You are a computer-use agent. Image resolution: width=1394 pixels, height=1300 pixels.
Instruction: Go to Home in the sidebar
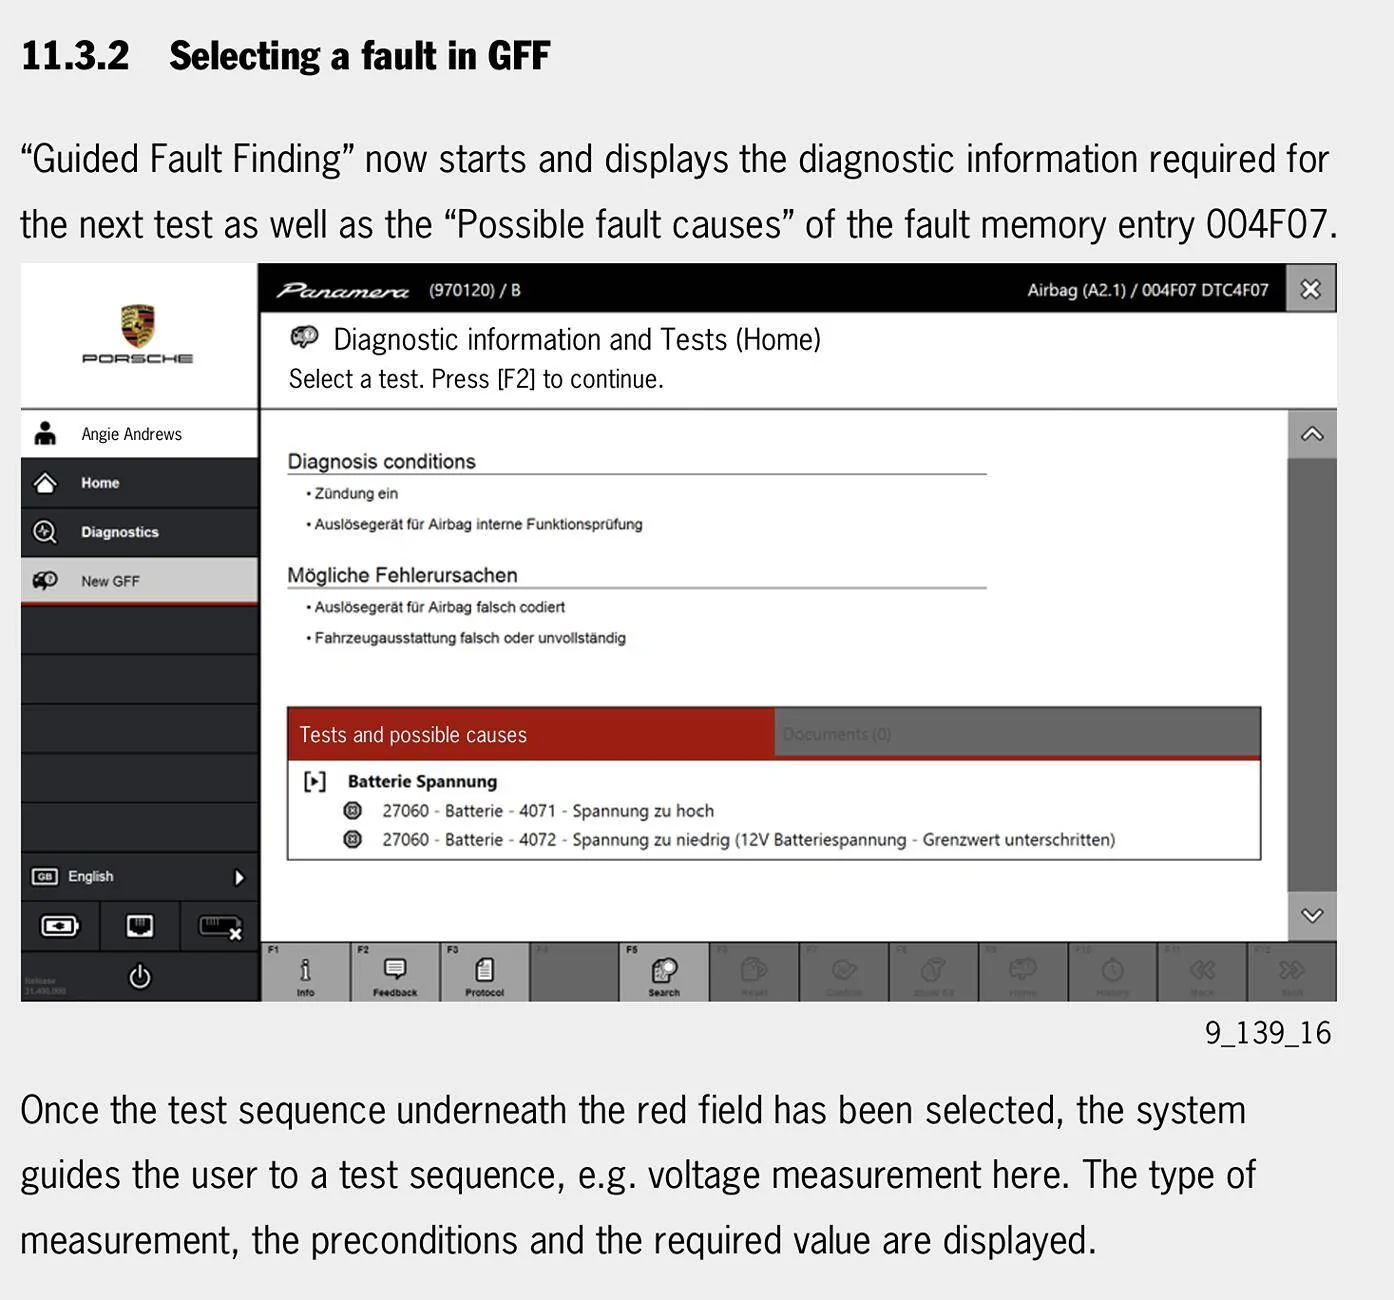click(x=139, y=483)
